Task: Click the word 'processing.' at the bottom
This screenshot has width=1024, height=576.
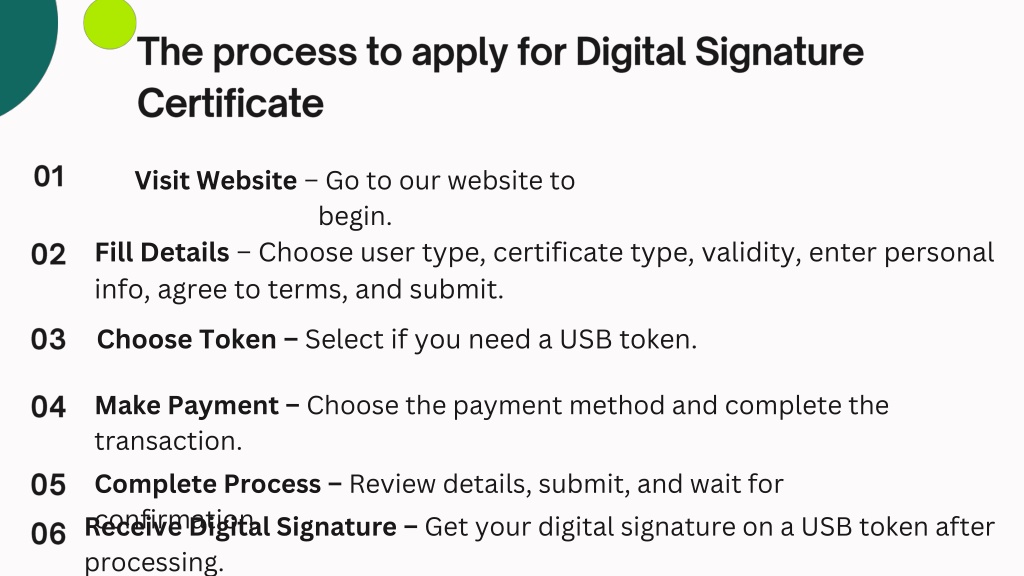Action: [x=154, y=563]
